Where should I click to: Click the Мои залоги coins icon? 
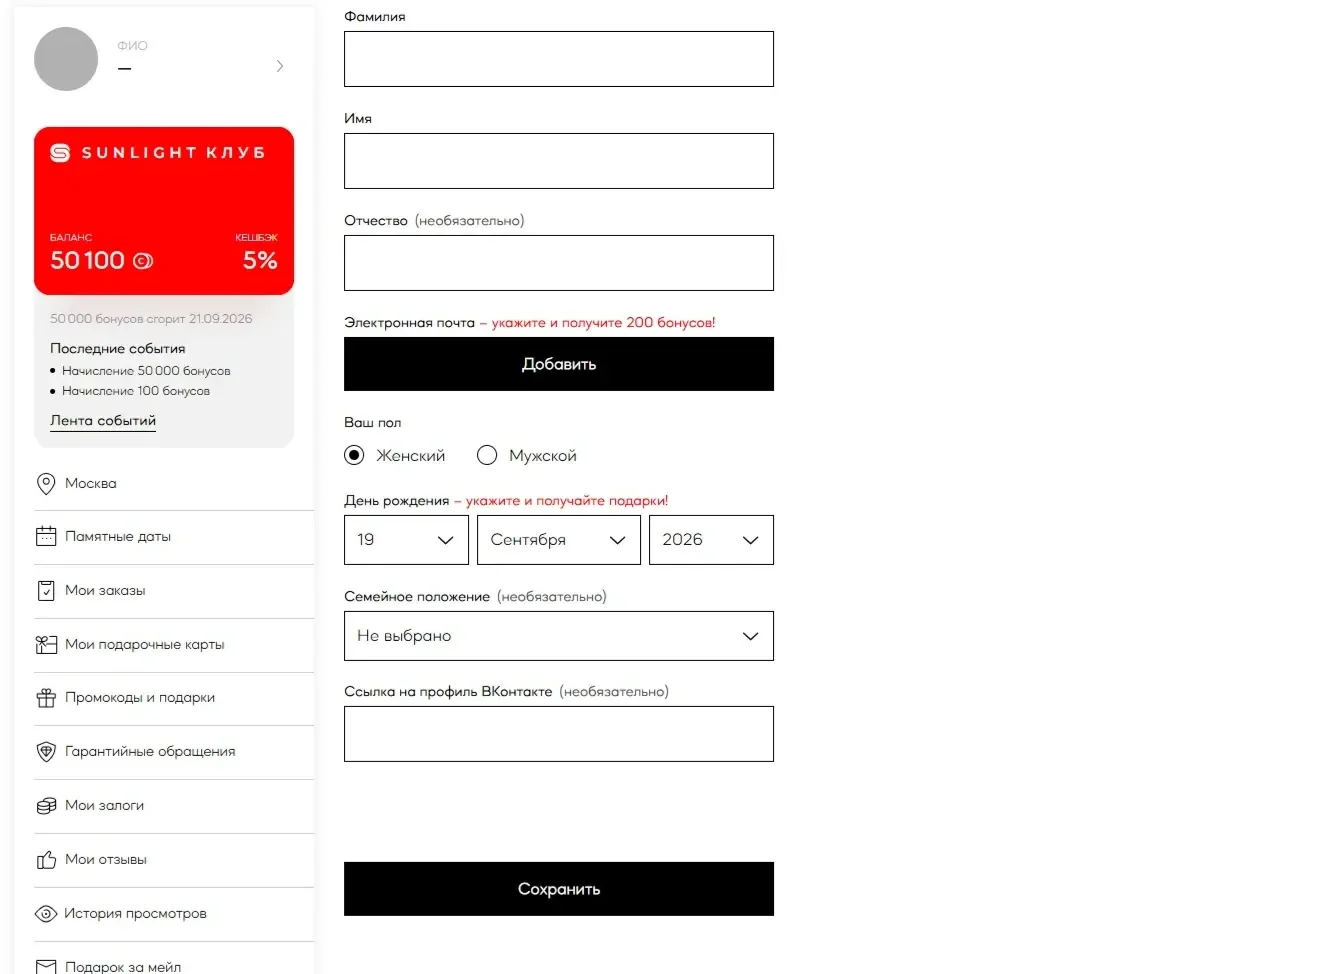click(x=46, y=806)
